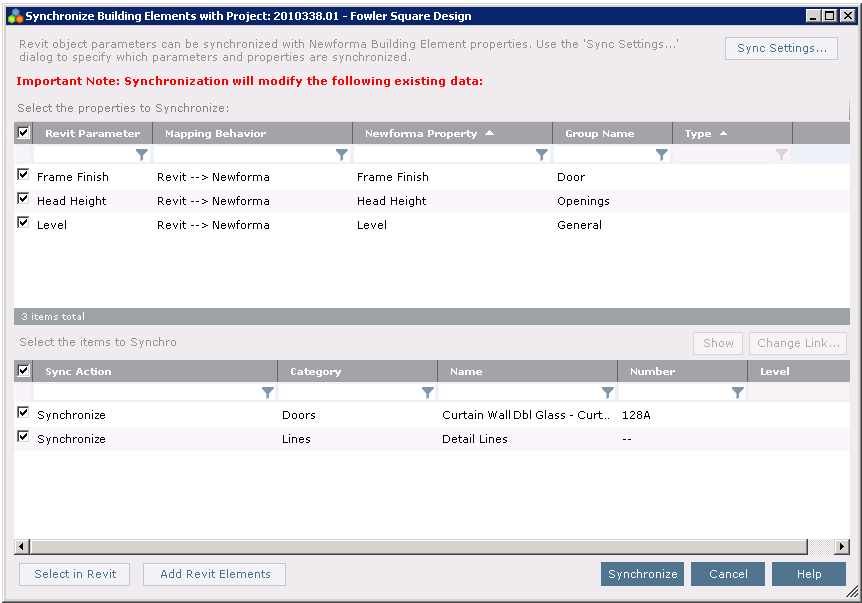Click the Mapping Behavior column filter icon
Screen dimensions: 862x603
pos(342,155)
